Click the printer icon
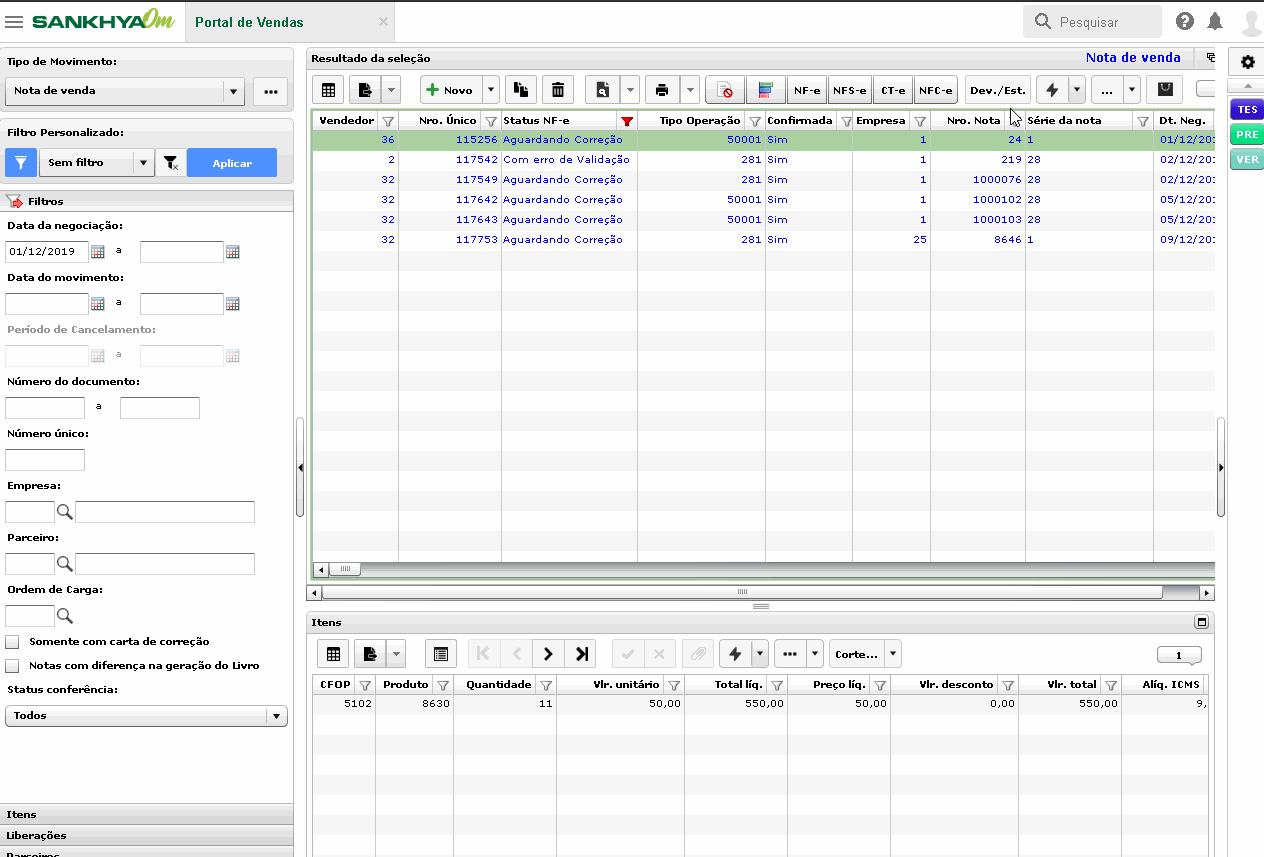This screenshot has width=1264, height=857. (x=662, y=90)
